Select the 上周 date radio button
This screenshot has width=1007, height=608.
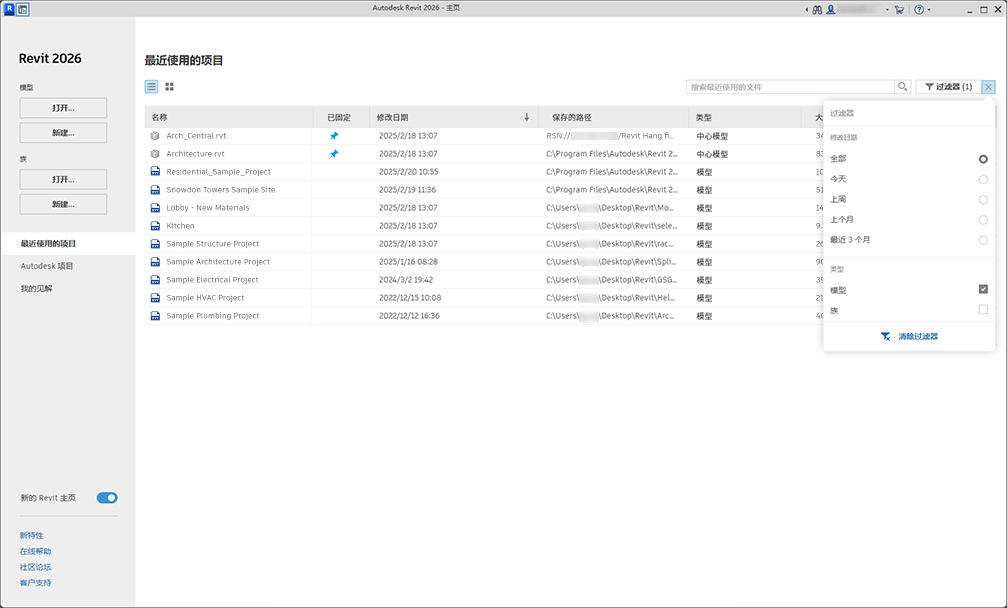click(983, 200)
